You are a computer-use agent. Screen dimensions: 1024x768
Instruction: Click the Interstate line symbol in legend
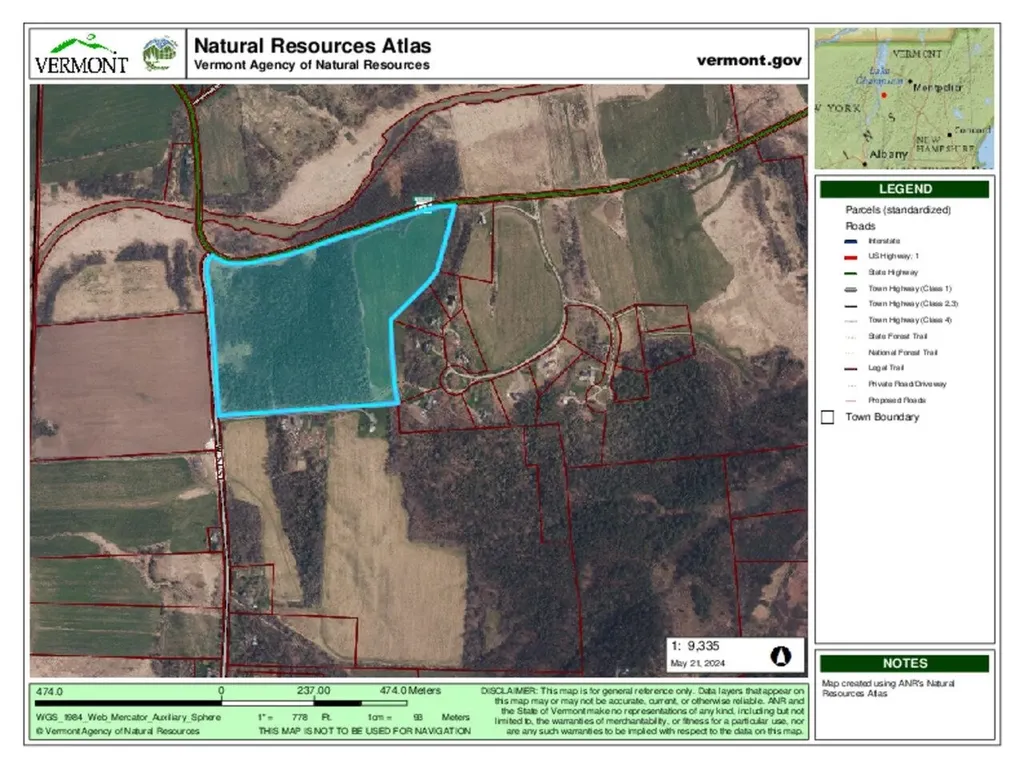(x=852, y=241)
